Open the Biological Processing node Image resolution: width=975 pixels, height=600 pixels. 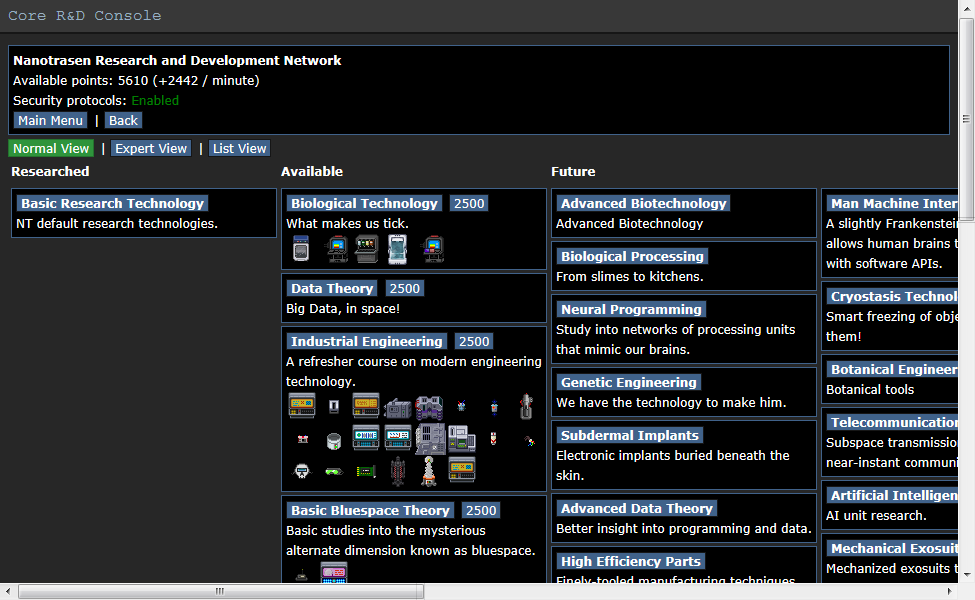(632, 256)
